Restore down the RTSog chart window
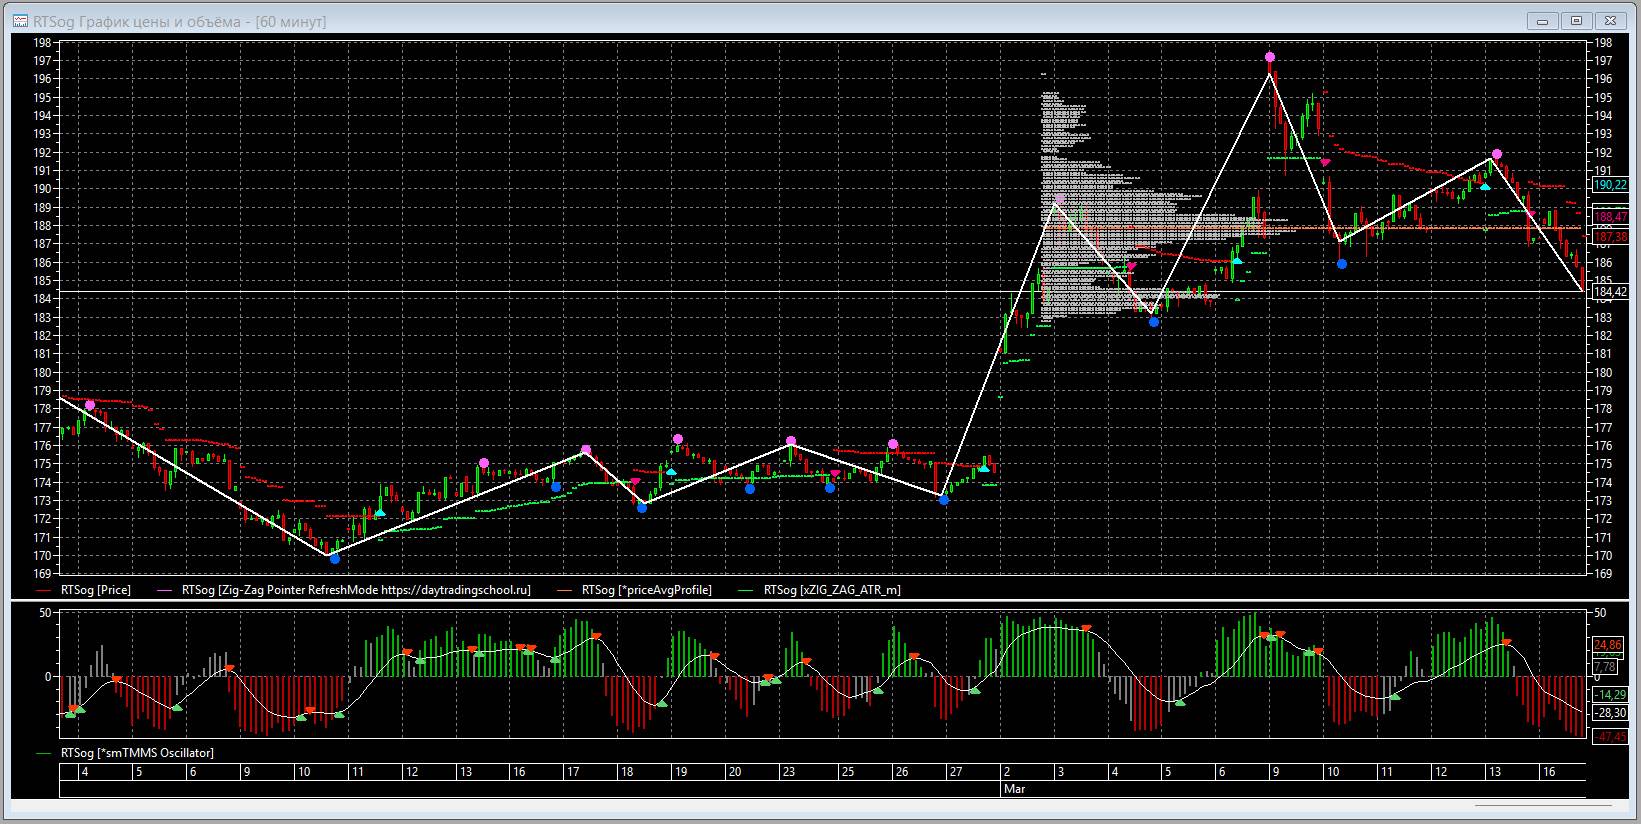Viewport: 1641px width, 824px height. tap(1578, 20)
